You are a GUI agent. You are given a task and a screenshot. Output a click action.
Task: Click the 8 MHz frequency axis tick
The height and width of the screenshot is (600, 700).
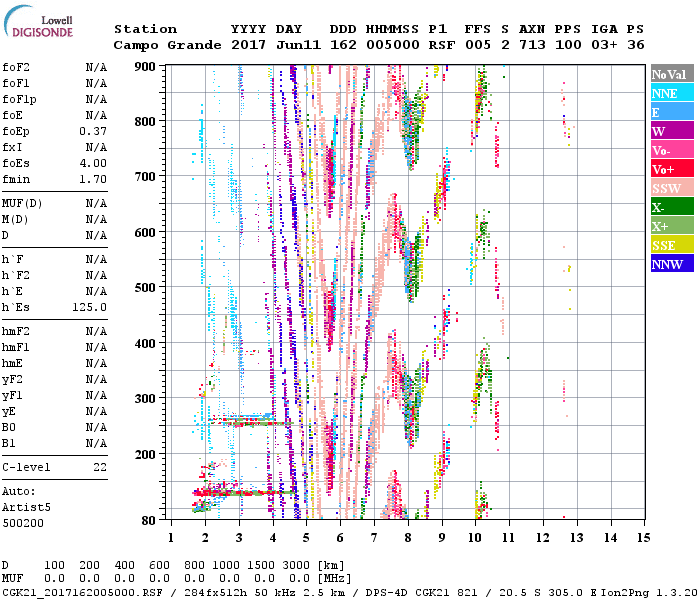(x=408, y=537)
